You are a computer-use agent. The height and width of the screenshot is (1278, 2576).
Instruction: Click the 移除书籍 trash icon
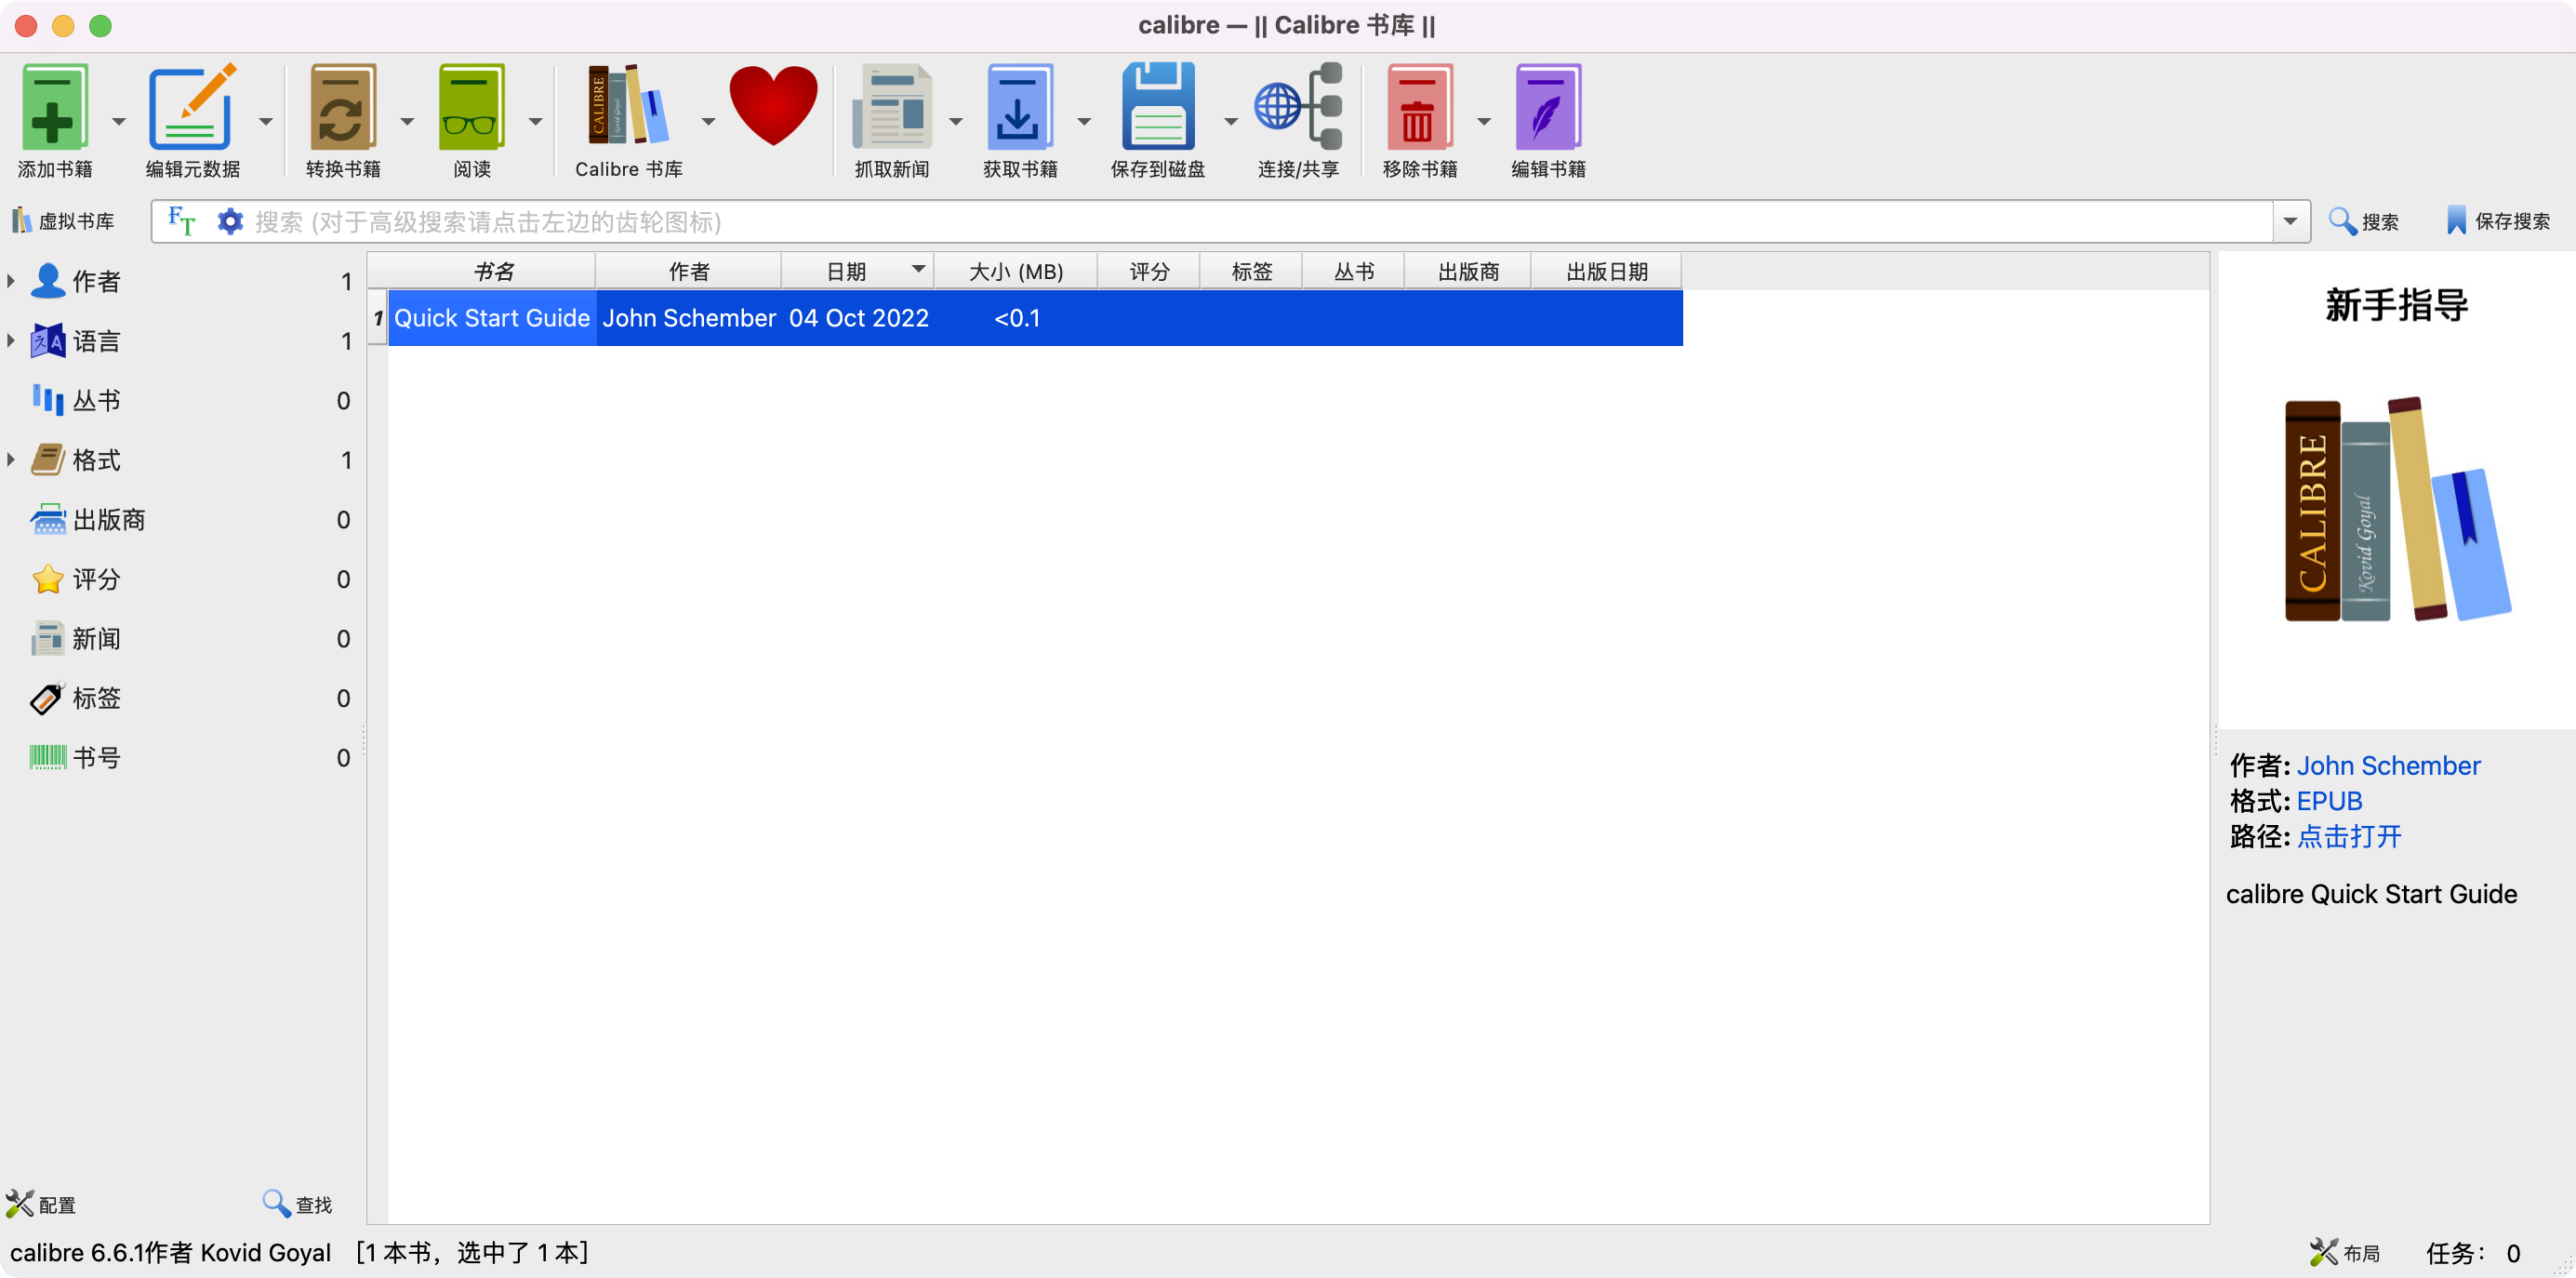tap(1421, 105)
